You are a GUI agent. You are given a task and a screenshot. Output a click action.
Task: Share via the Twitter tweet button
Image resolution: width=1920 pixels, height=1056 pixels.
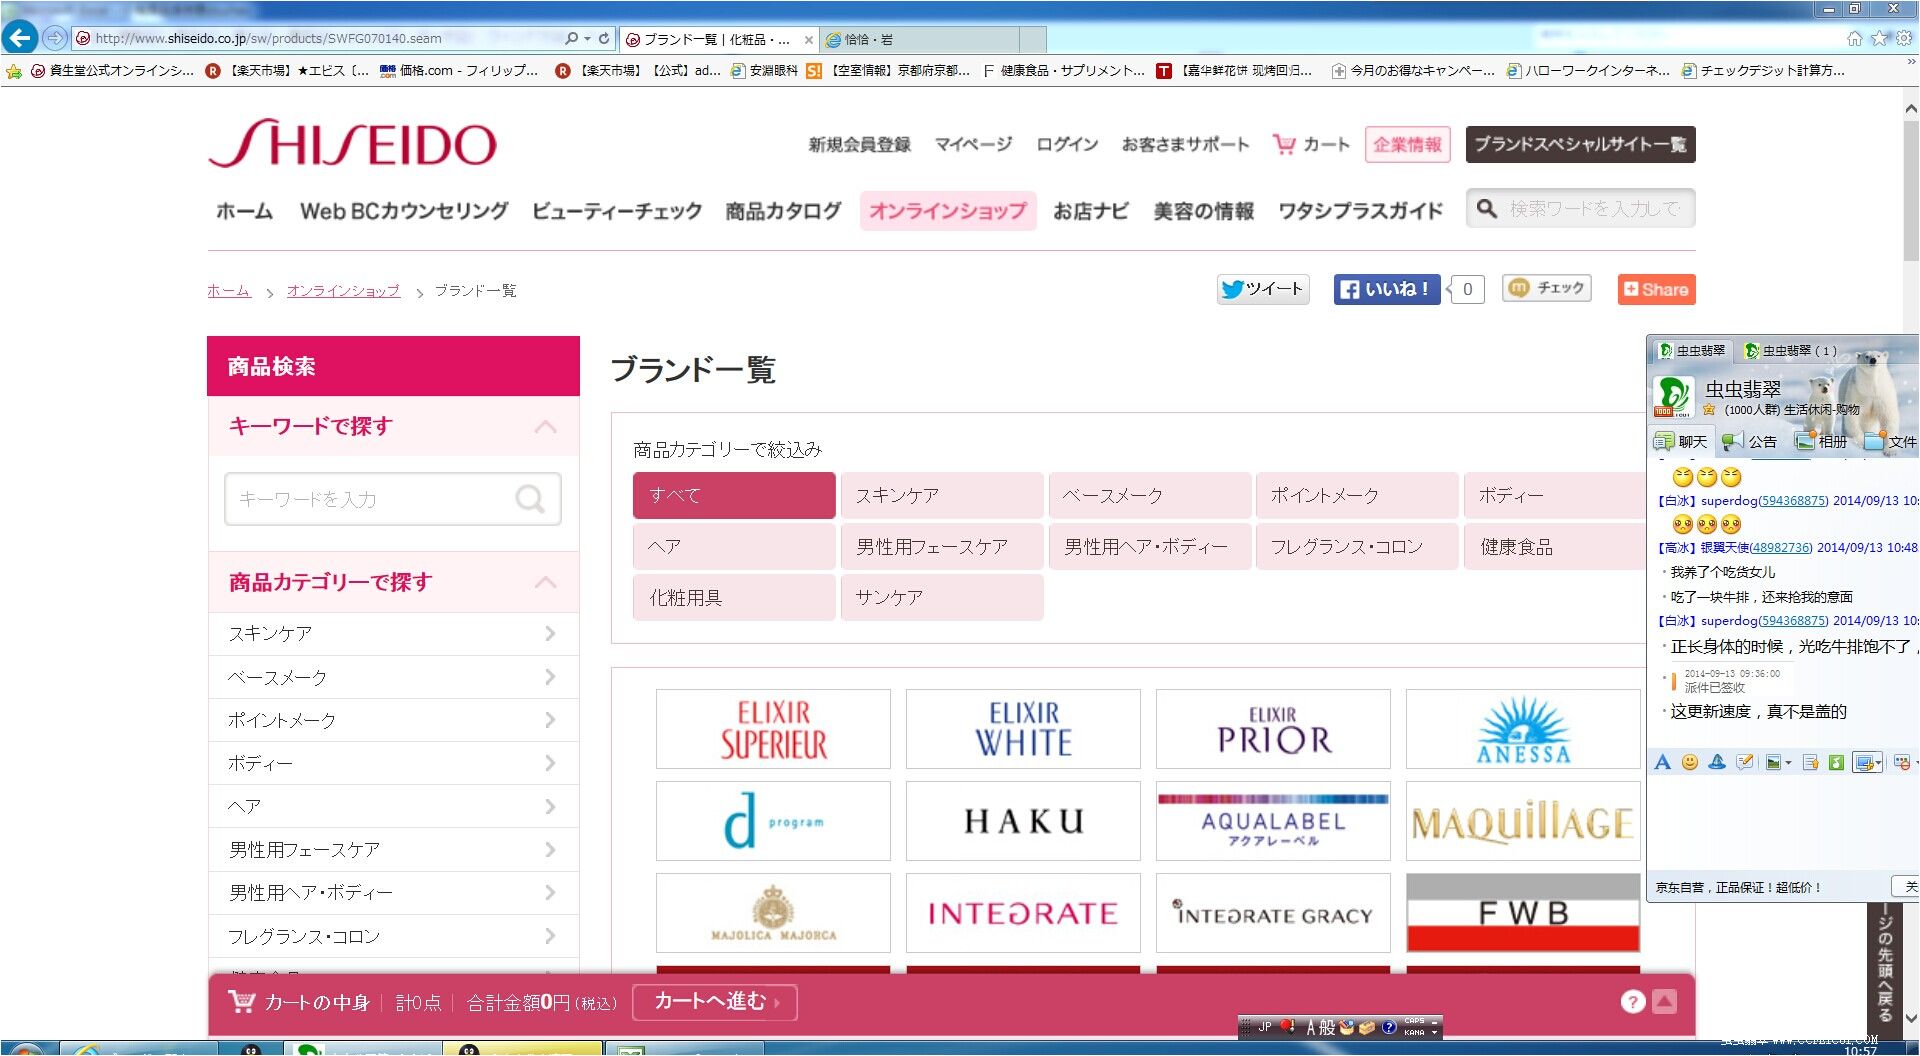pyautogui.click(x=1263, y=289)
